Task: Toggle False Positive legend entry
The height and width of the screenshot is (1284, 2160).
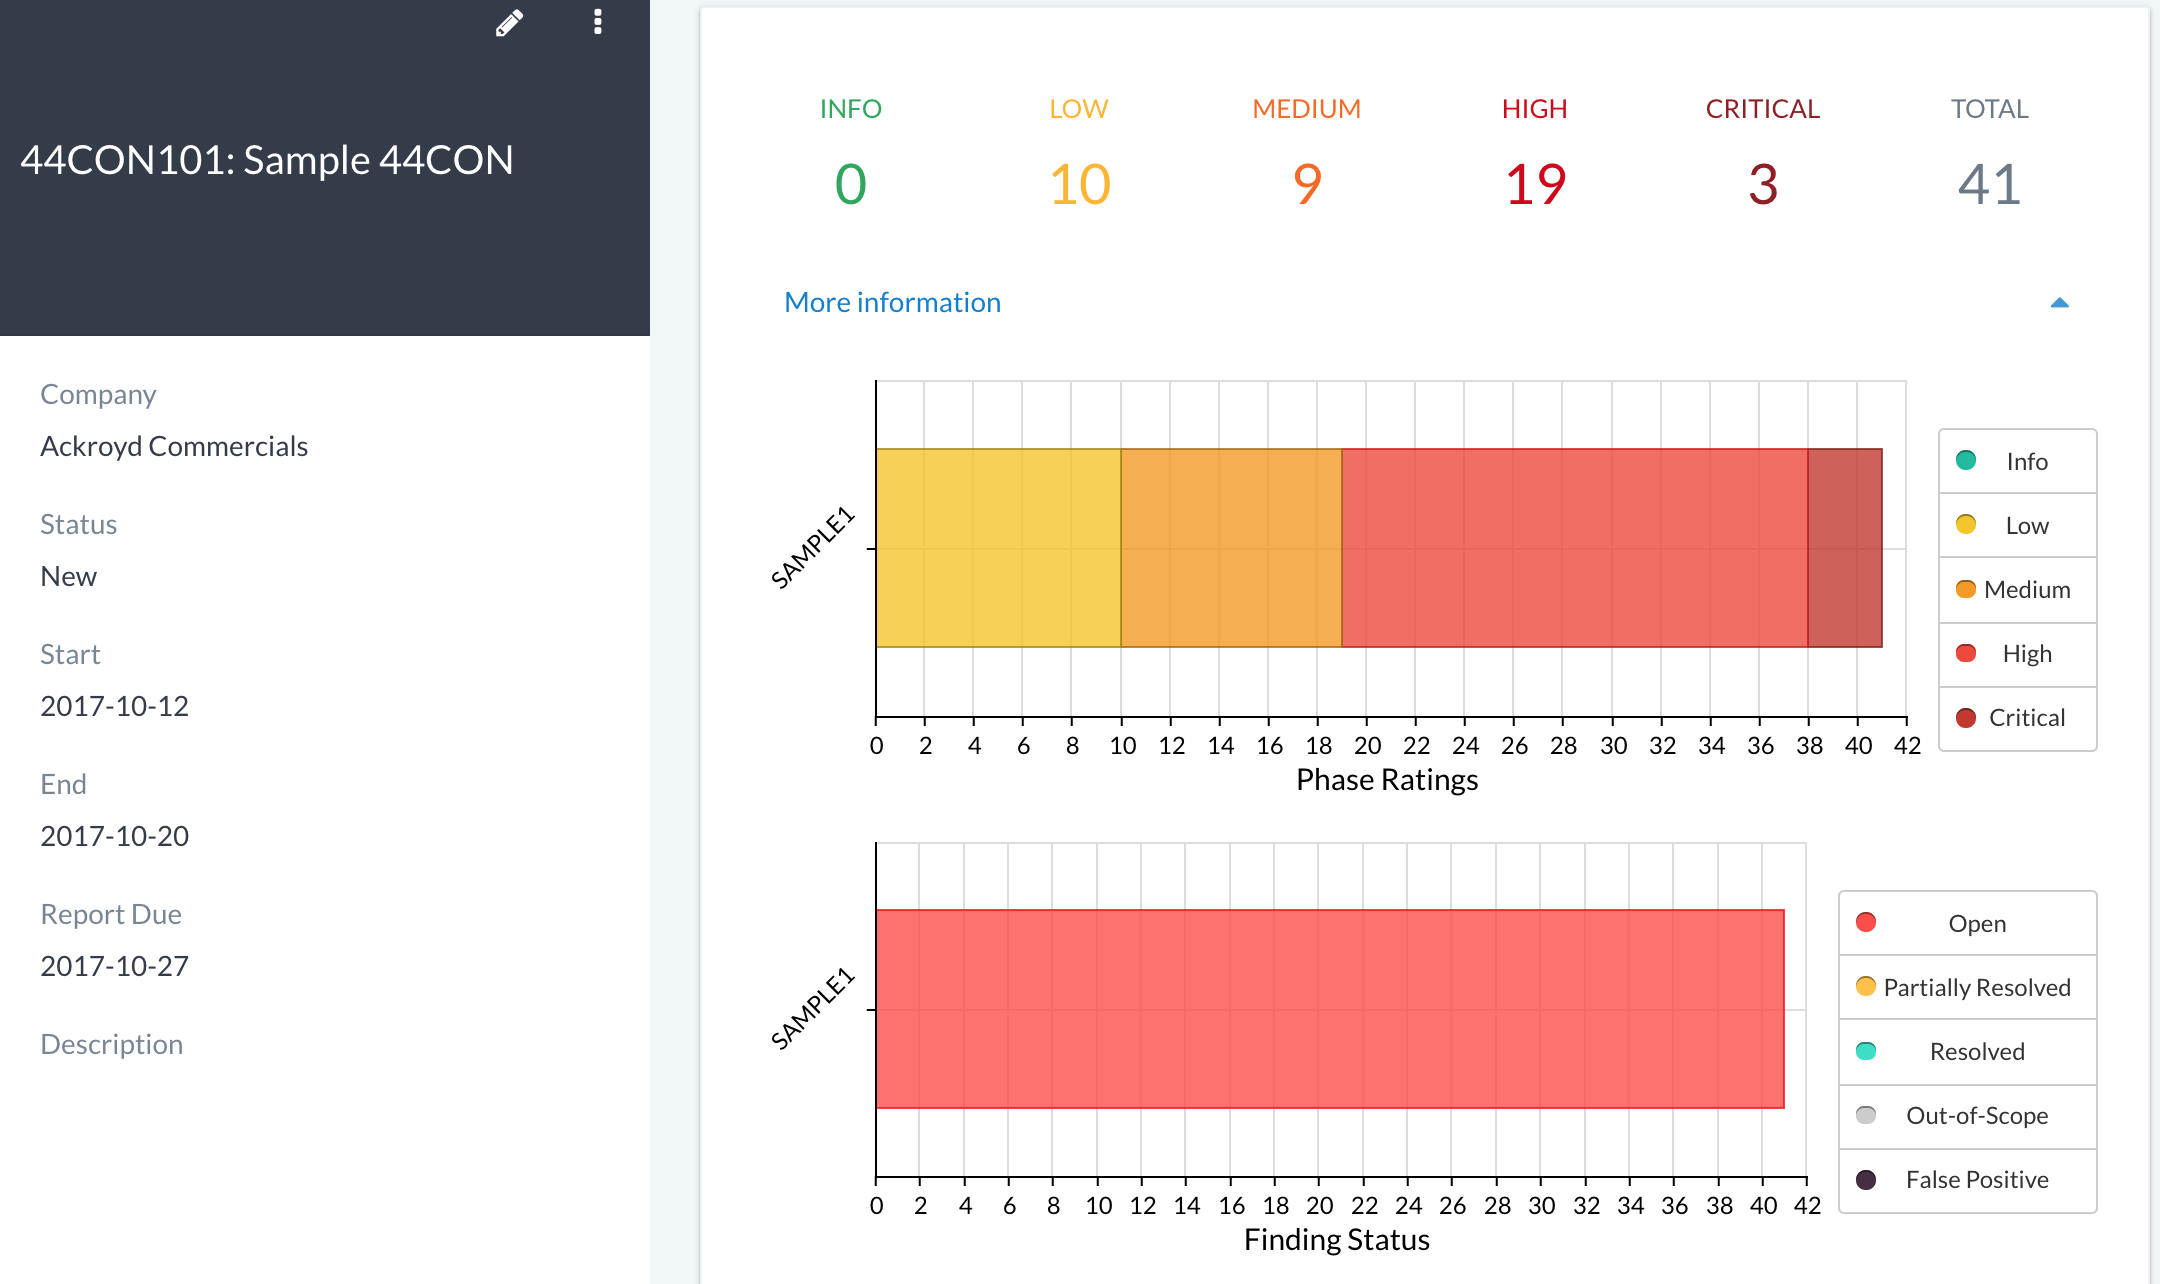Action: (x=1967, y=1179)
